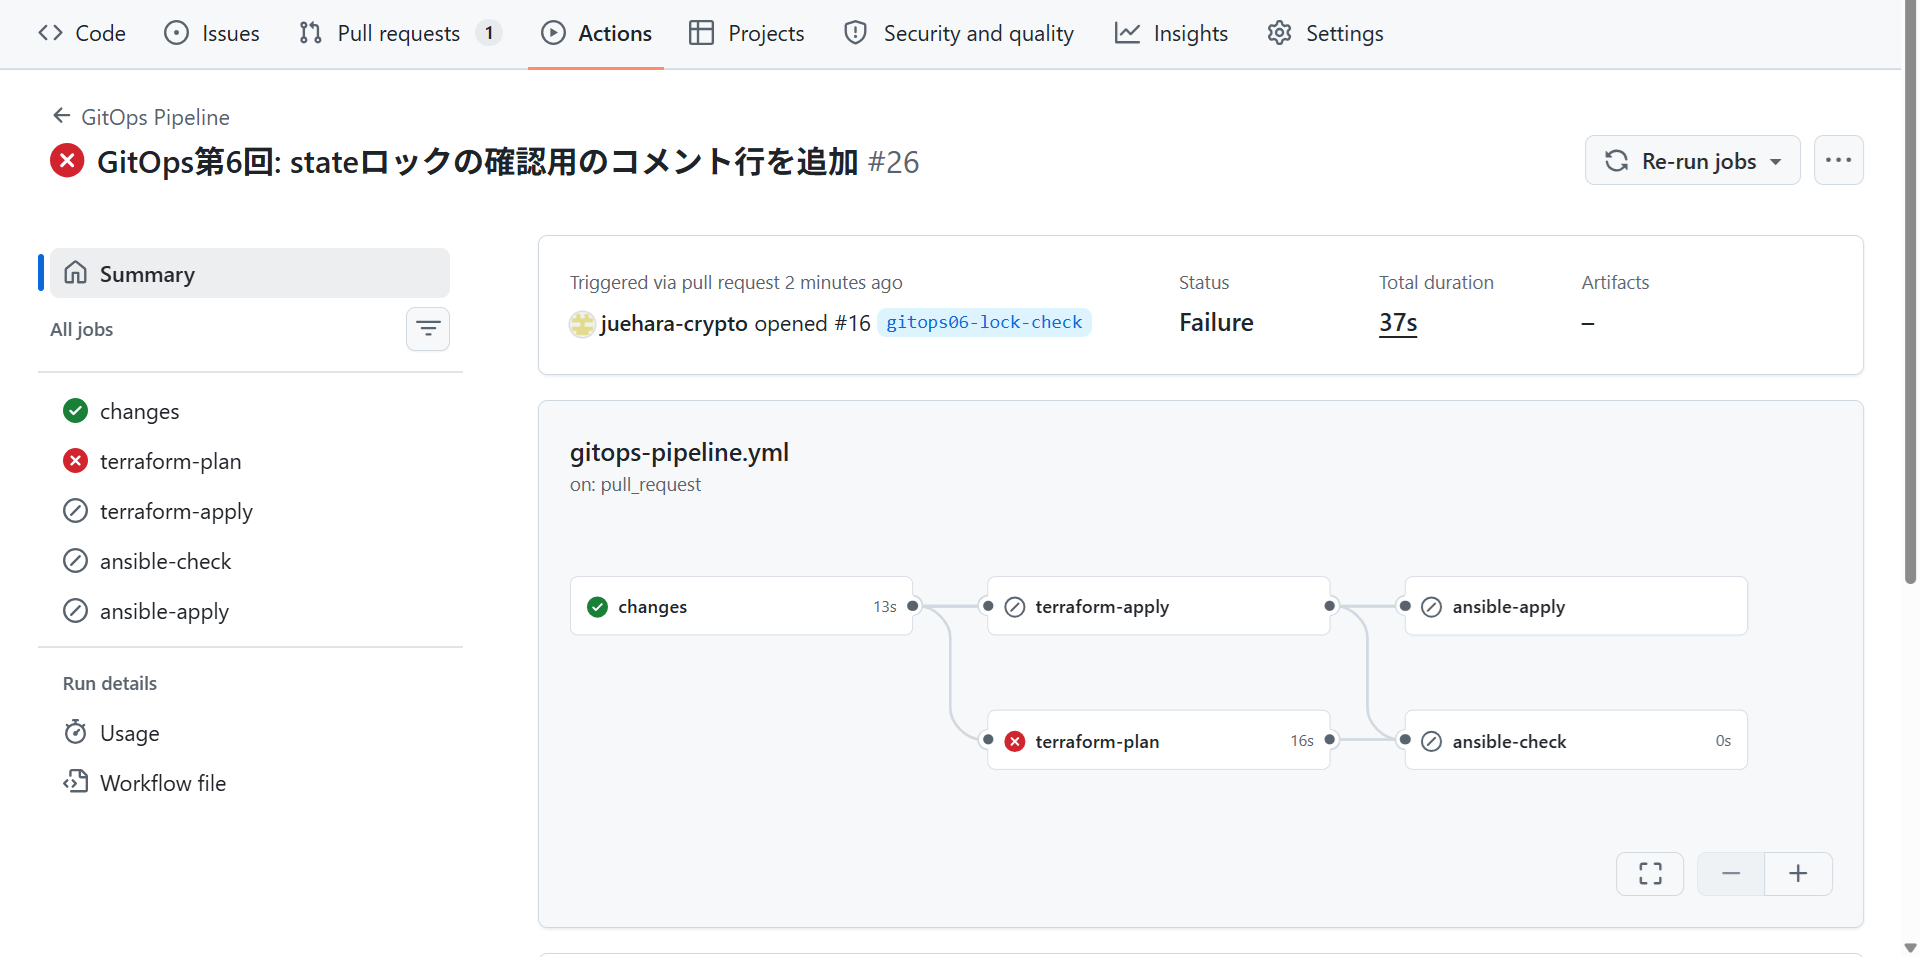
Task: Click terraform-apply node in workflow graph
Action: pyautogui.click(x=1158, y=606)
